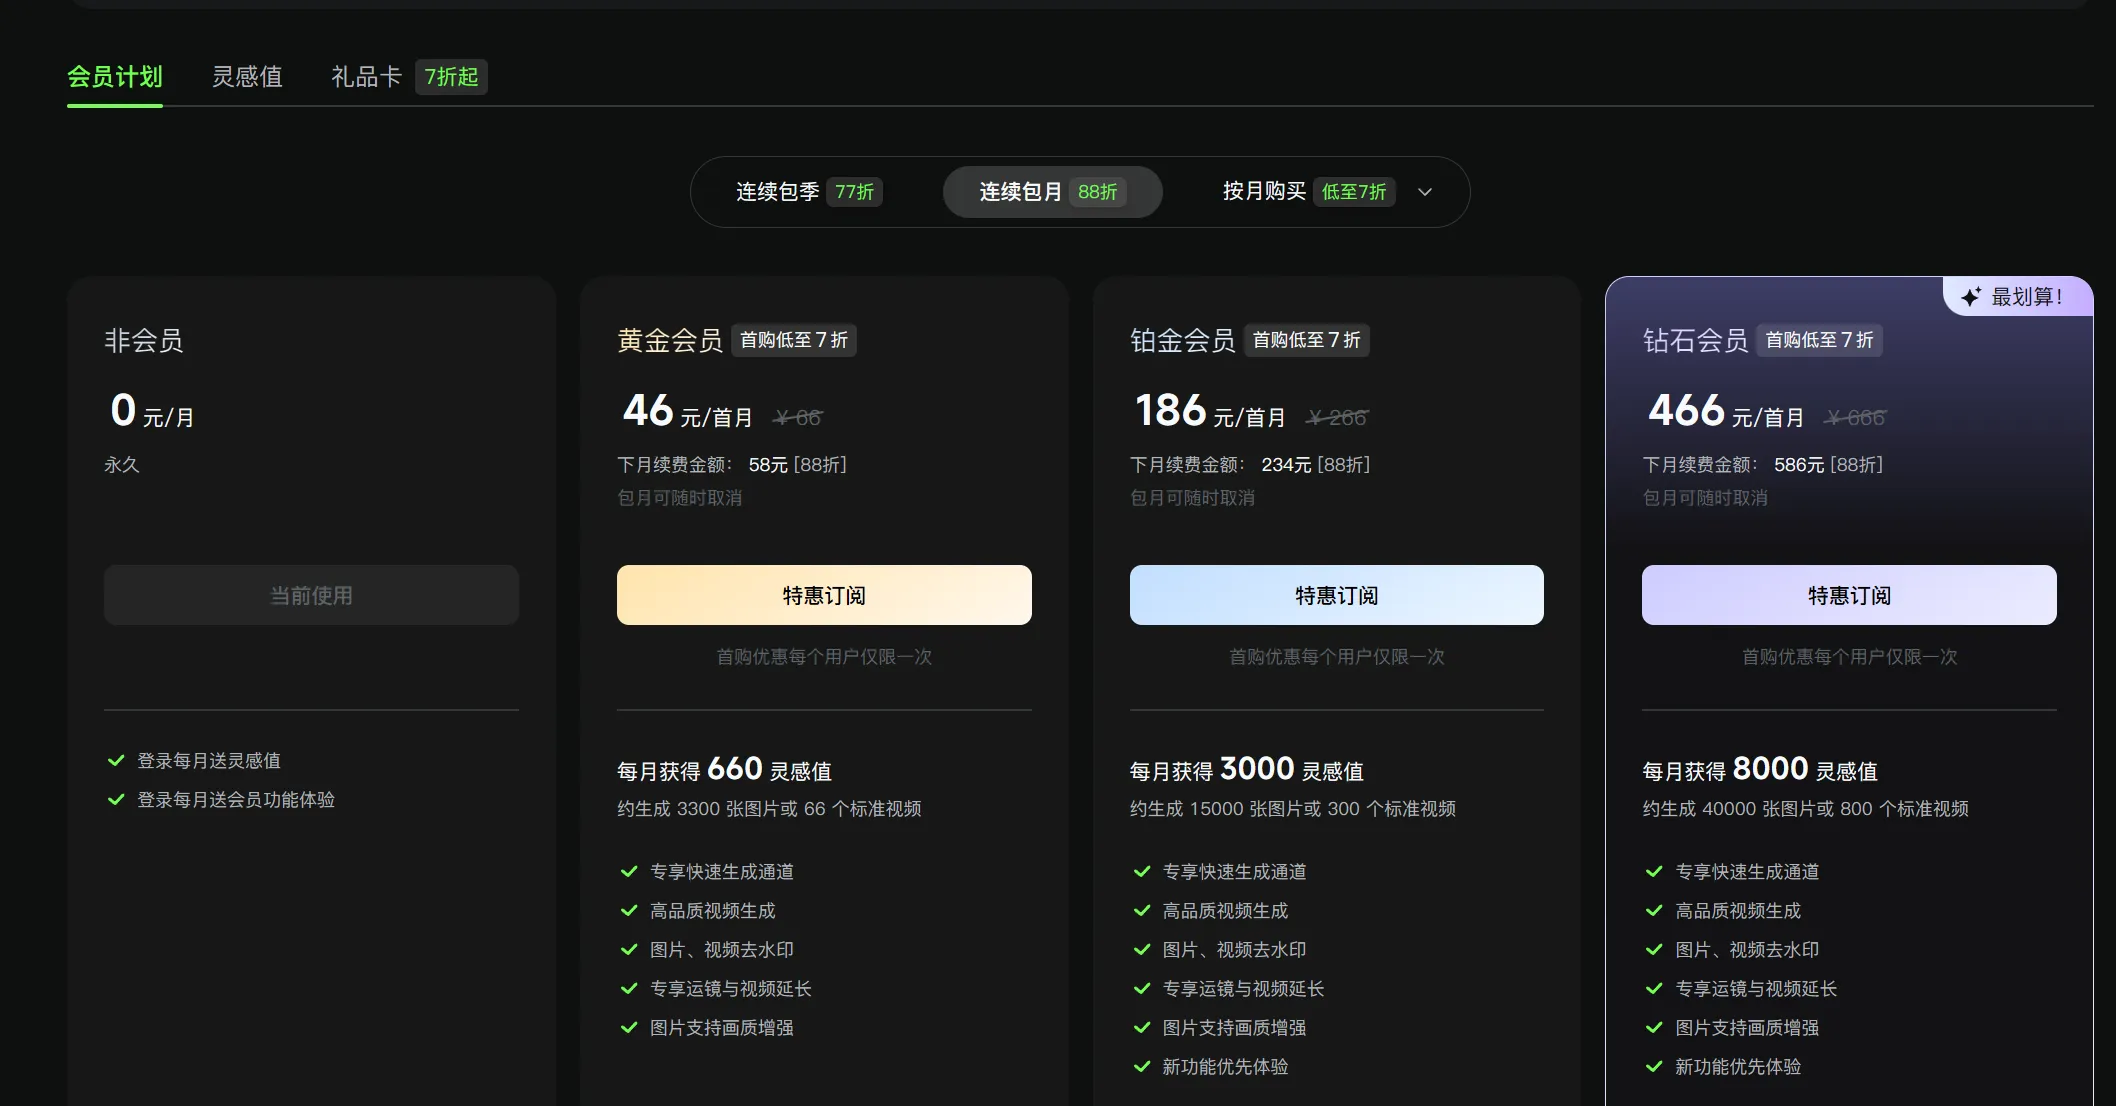2116x1106 pixels.
Task: Click the platinum plan checkmark for 新功能优先体验
Action: (x=1142, y=1067)
